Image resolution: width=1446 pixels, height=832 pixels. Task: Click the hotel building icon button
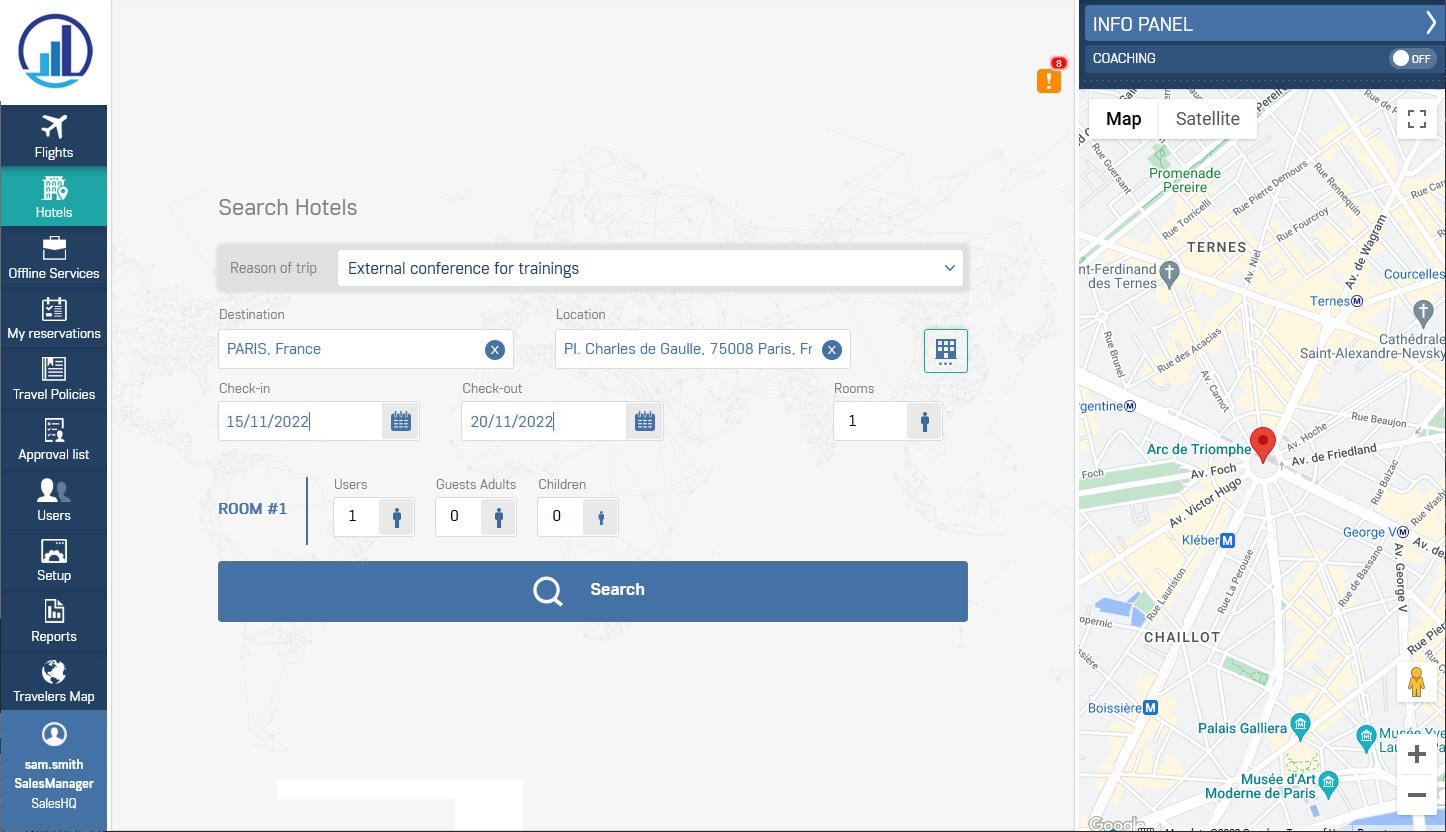[945, 350]
